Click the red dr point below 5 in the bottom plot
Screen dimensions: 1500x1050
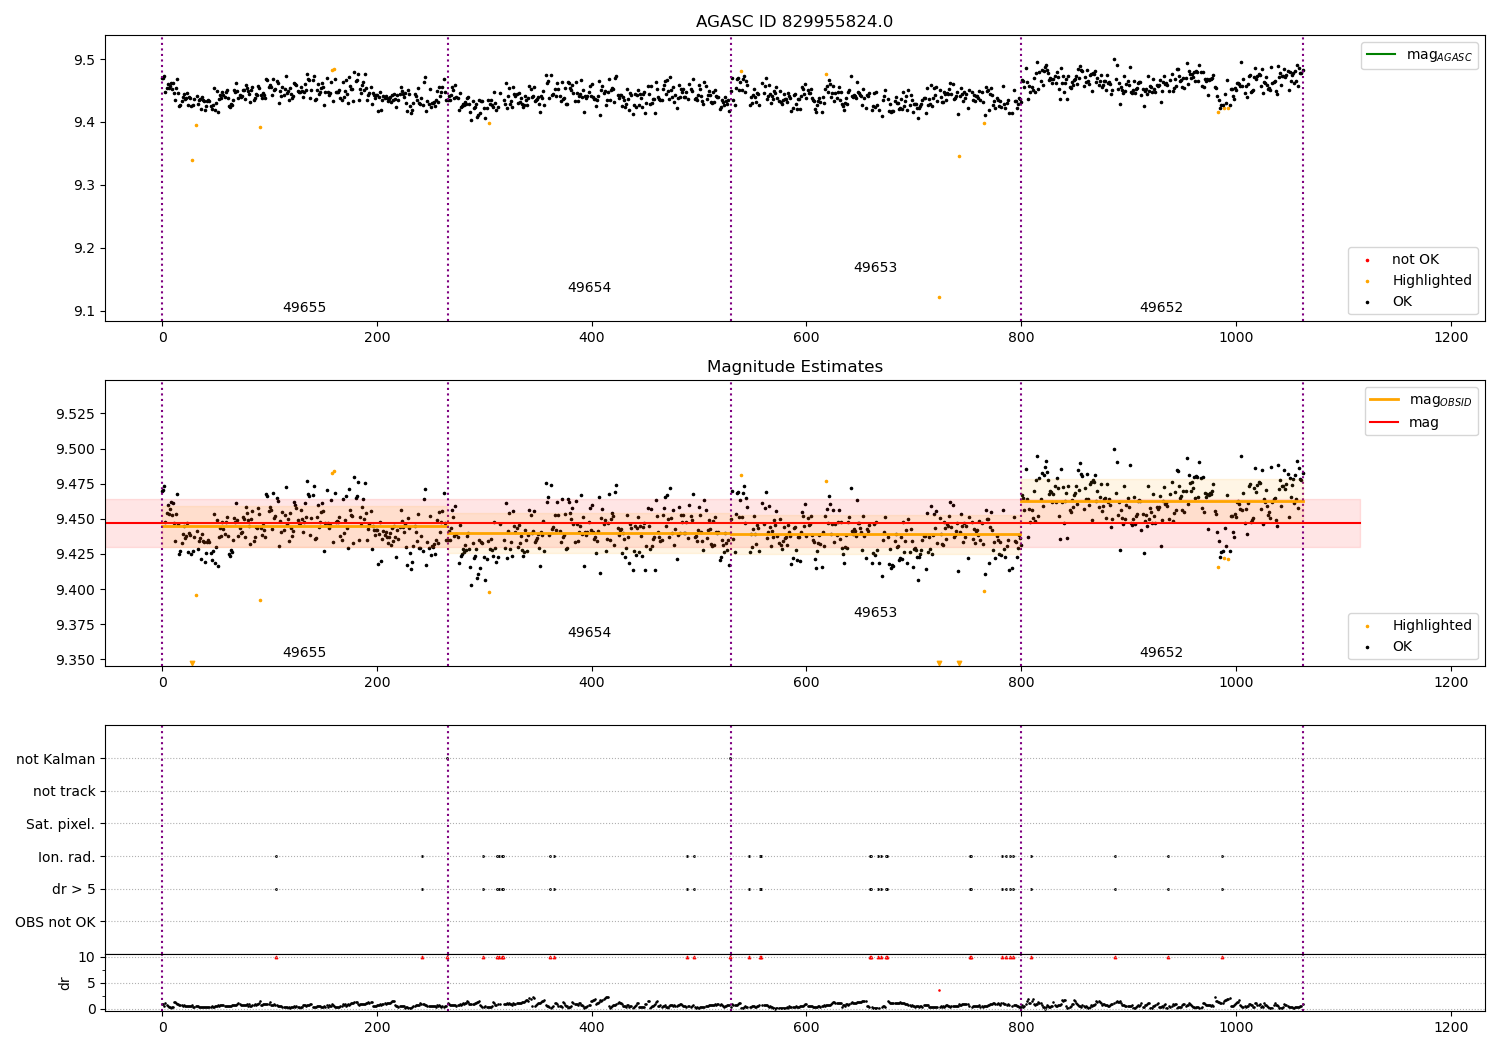[939, 990]
